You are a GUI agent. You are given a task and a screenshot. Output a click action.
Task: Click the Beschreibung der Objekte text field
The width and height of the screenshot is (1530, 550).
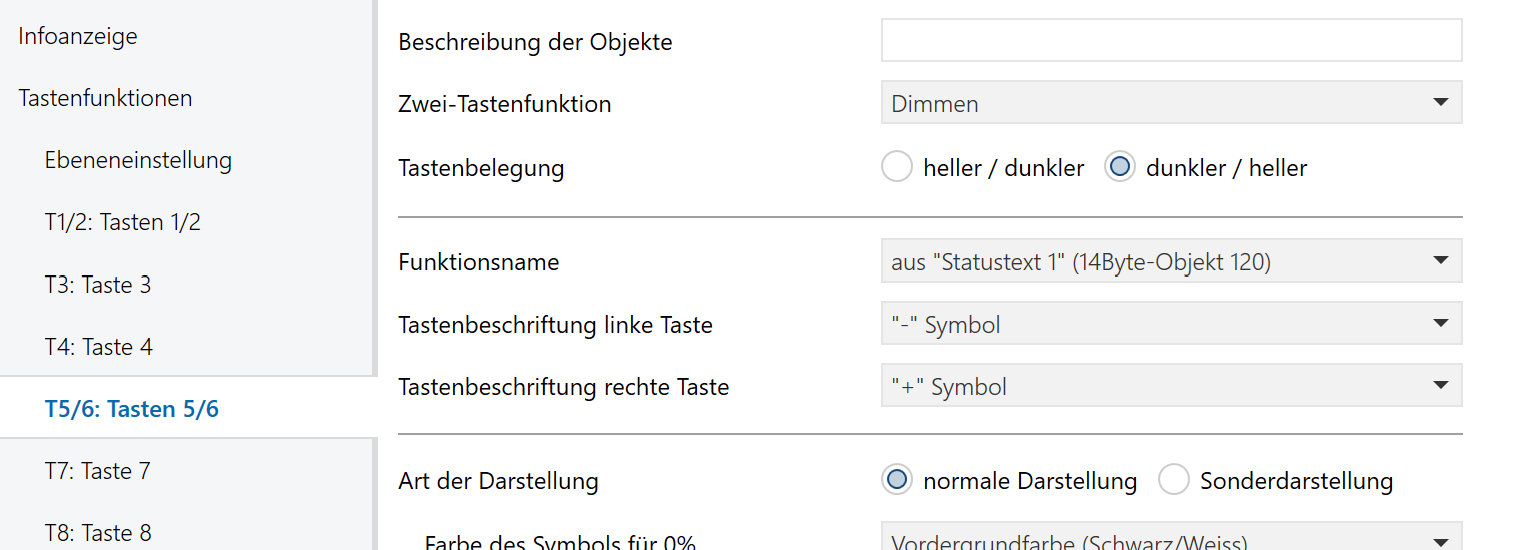pos(1171,41)
